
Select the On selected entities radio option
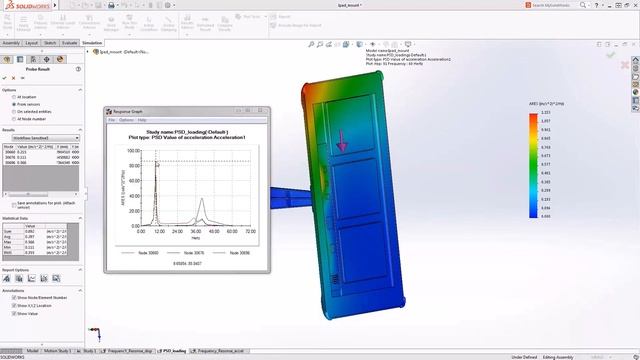tap(14, 111)
